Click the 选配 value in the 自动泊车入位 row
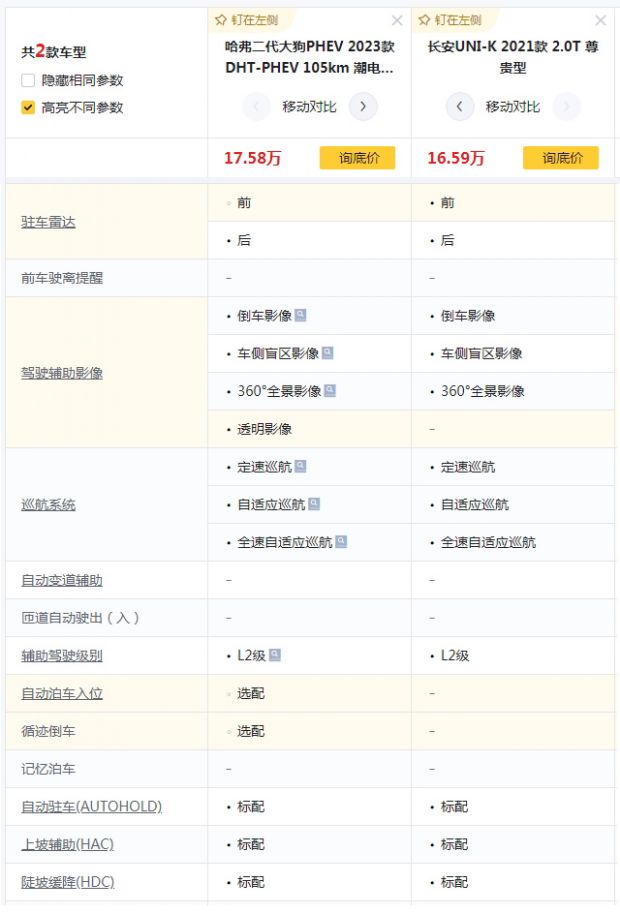620x913 pixels. [251, 693]
